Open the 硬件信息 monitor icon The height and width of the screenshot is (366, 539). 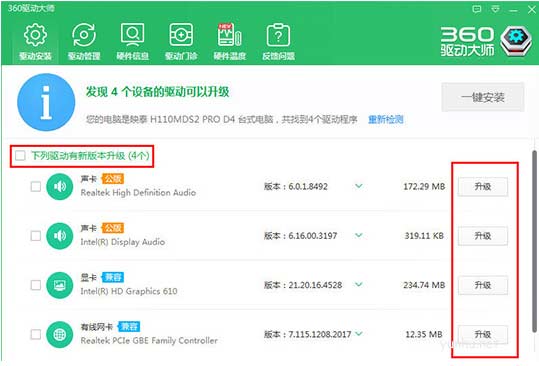click(x=132, y=34)
